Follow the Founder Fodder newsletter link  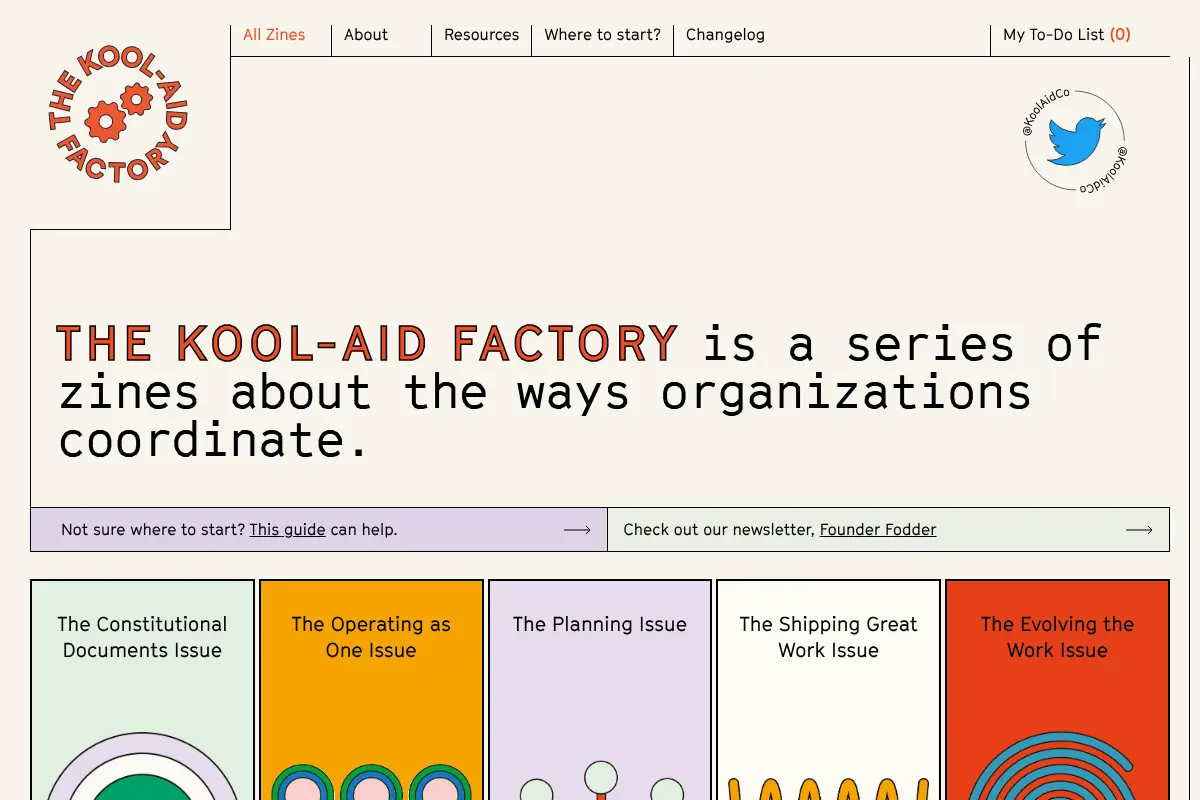(x=878, y=530)
